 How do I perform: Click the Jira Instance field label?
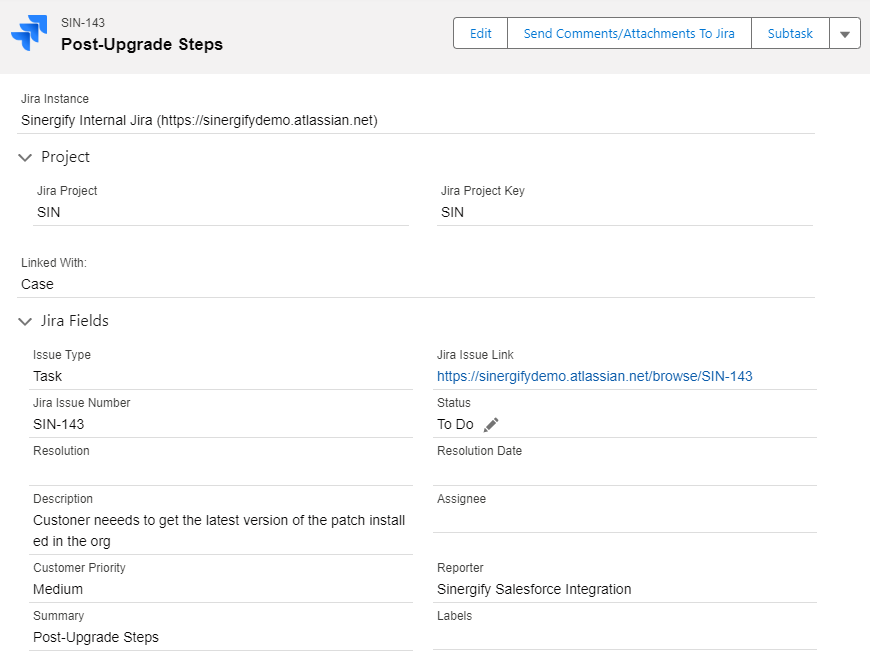click(x=55, y=99)
